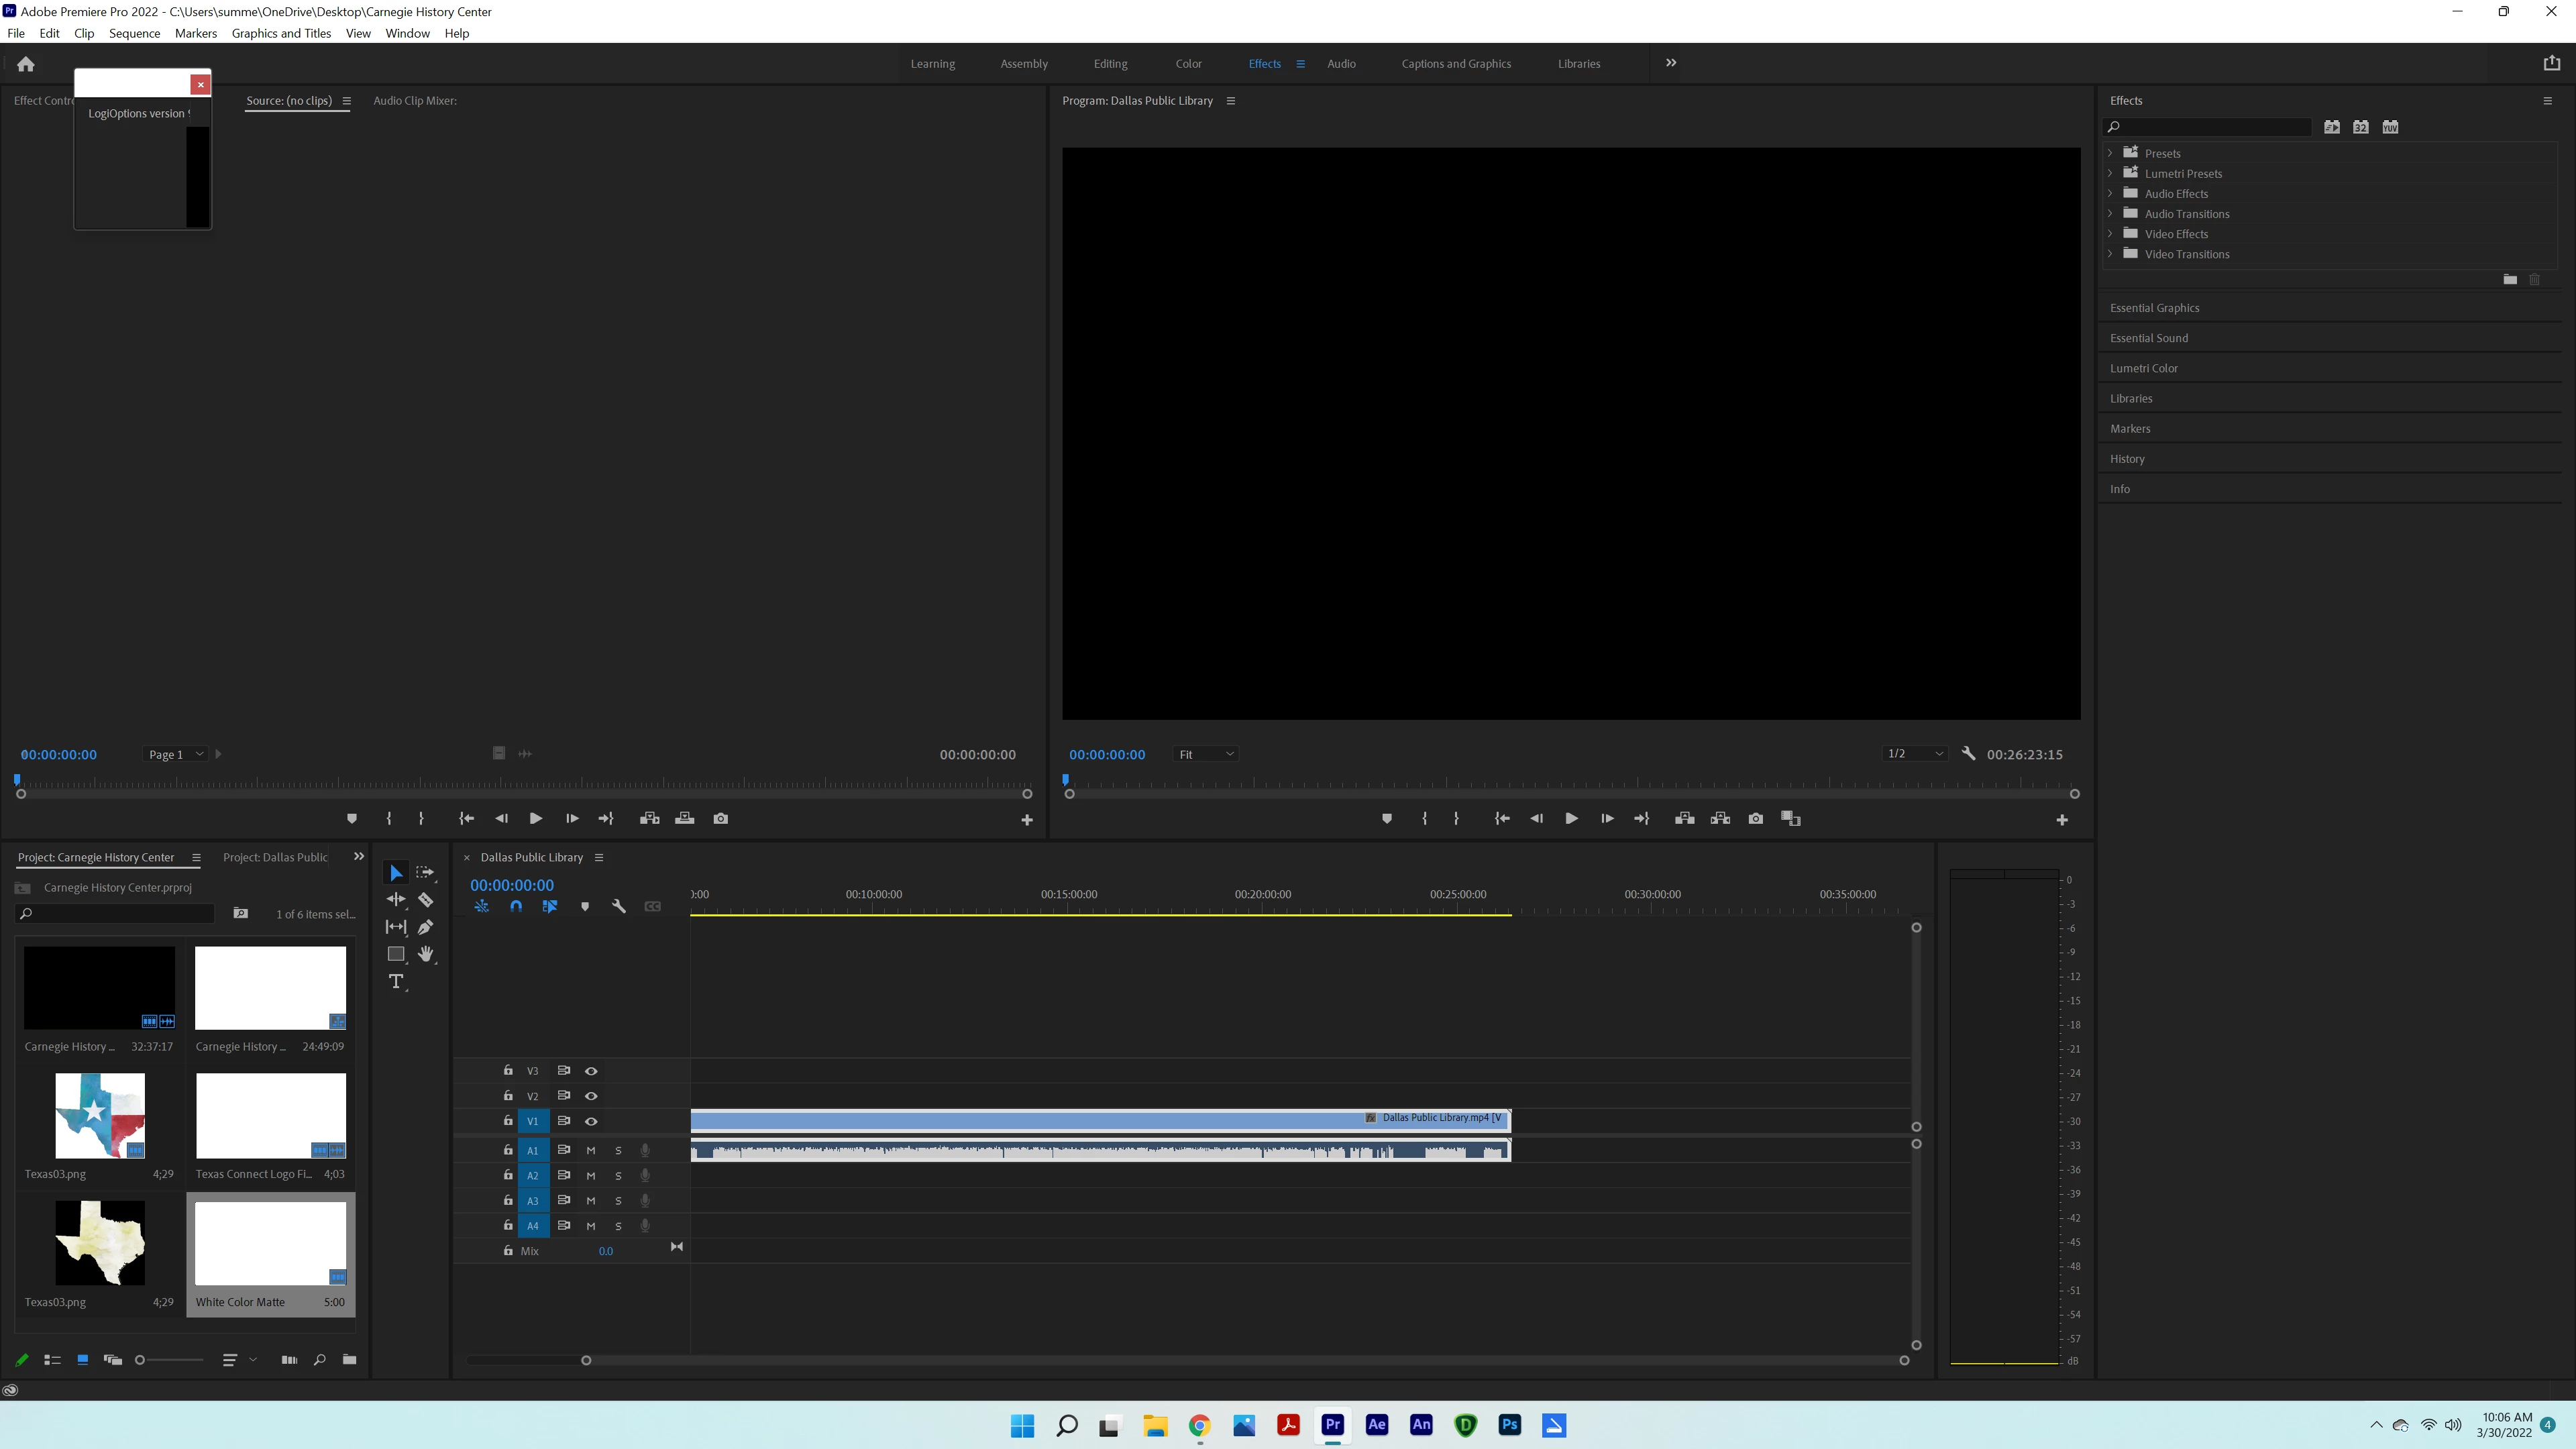Toggle timeline Snap magnet

[516, 907]
